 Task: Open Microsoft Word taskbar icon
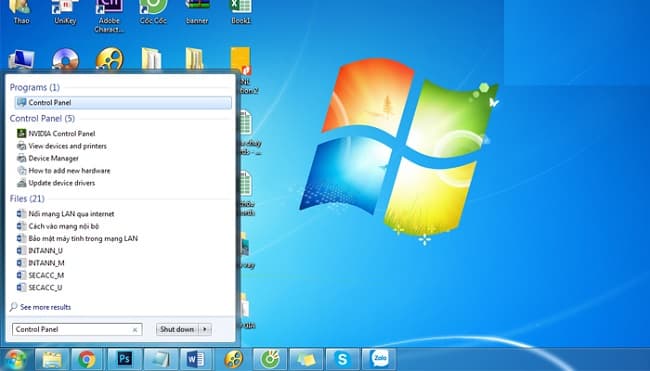pyautogui.click(x=195, y=359)
